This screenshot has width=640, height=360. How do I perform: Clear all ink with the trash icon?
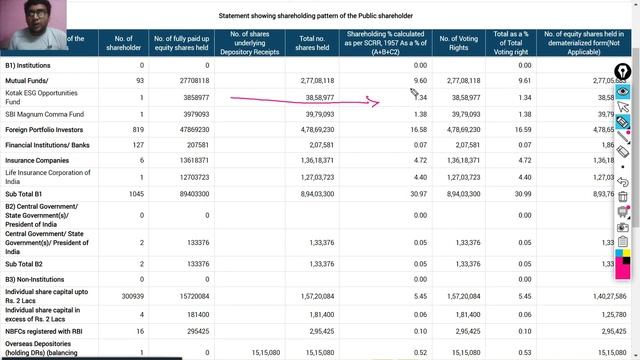[622, 197]
